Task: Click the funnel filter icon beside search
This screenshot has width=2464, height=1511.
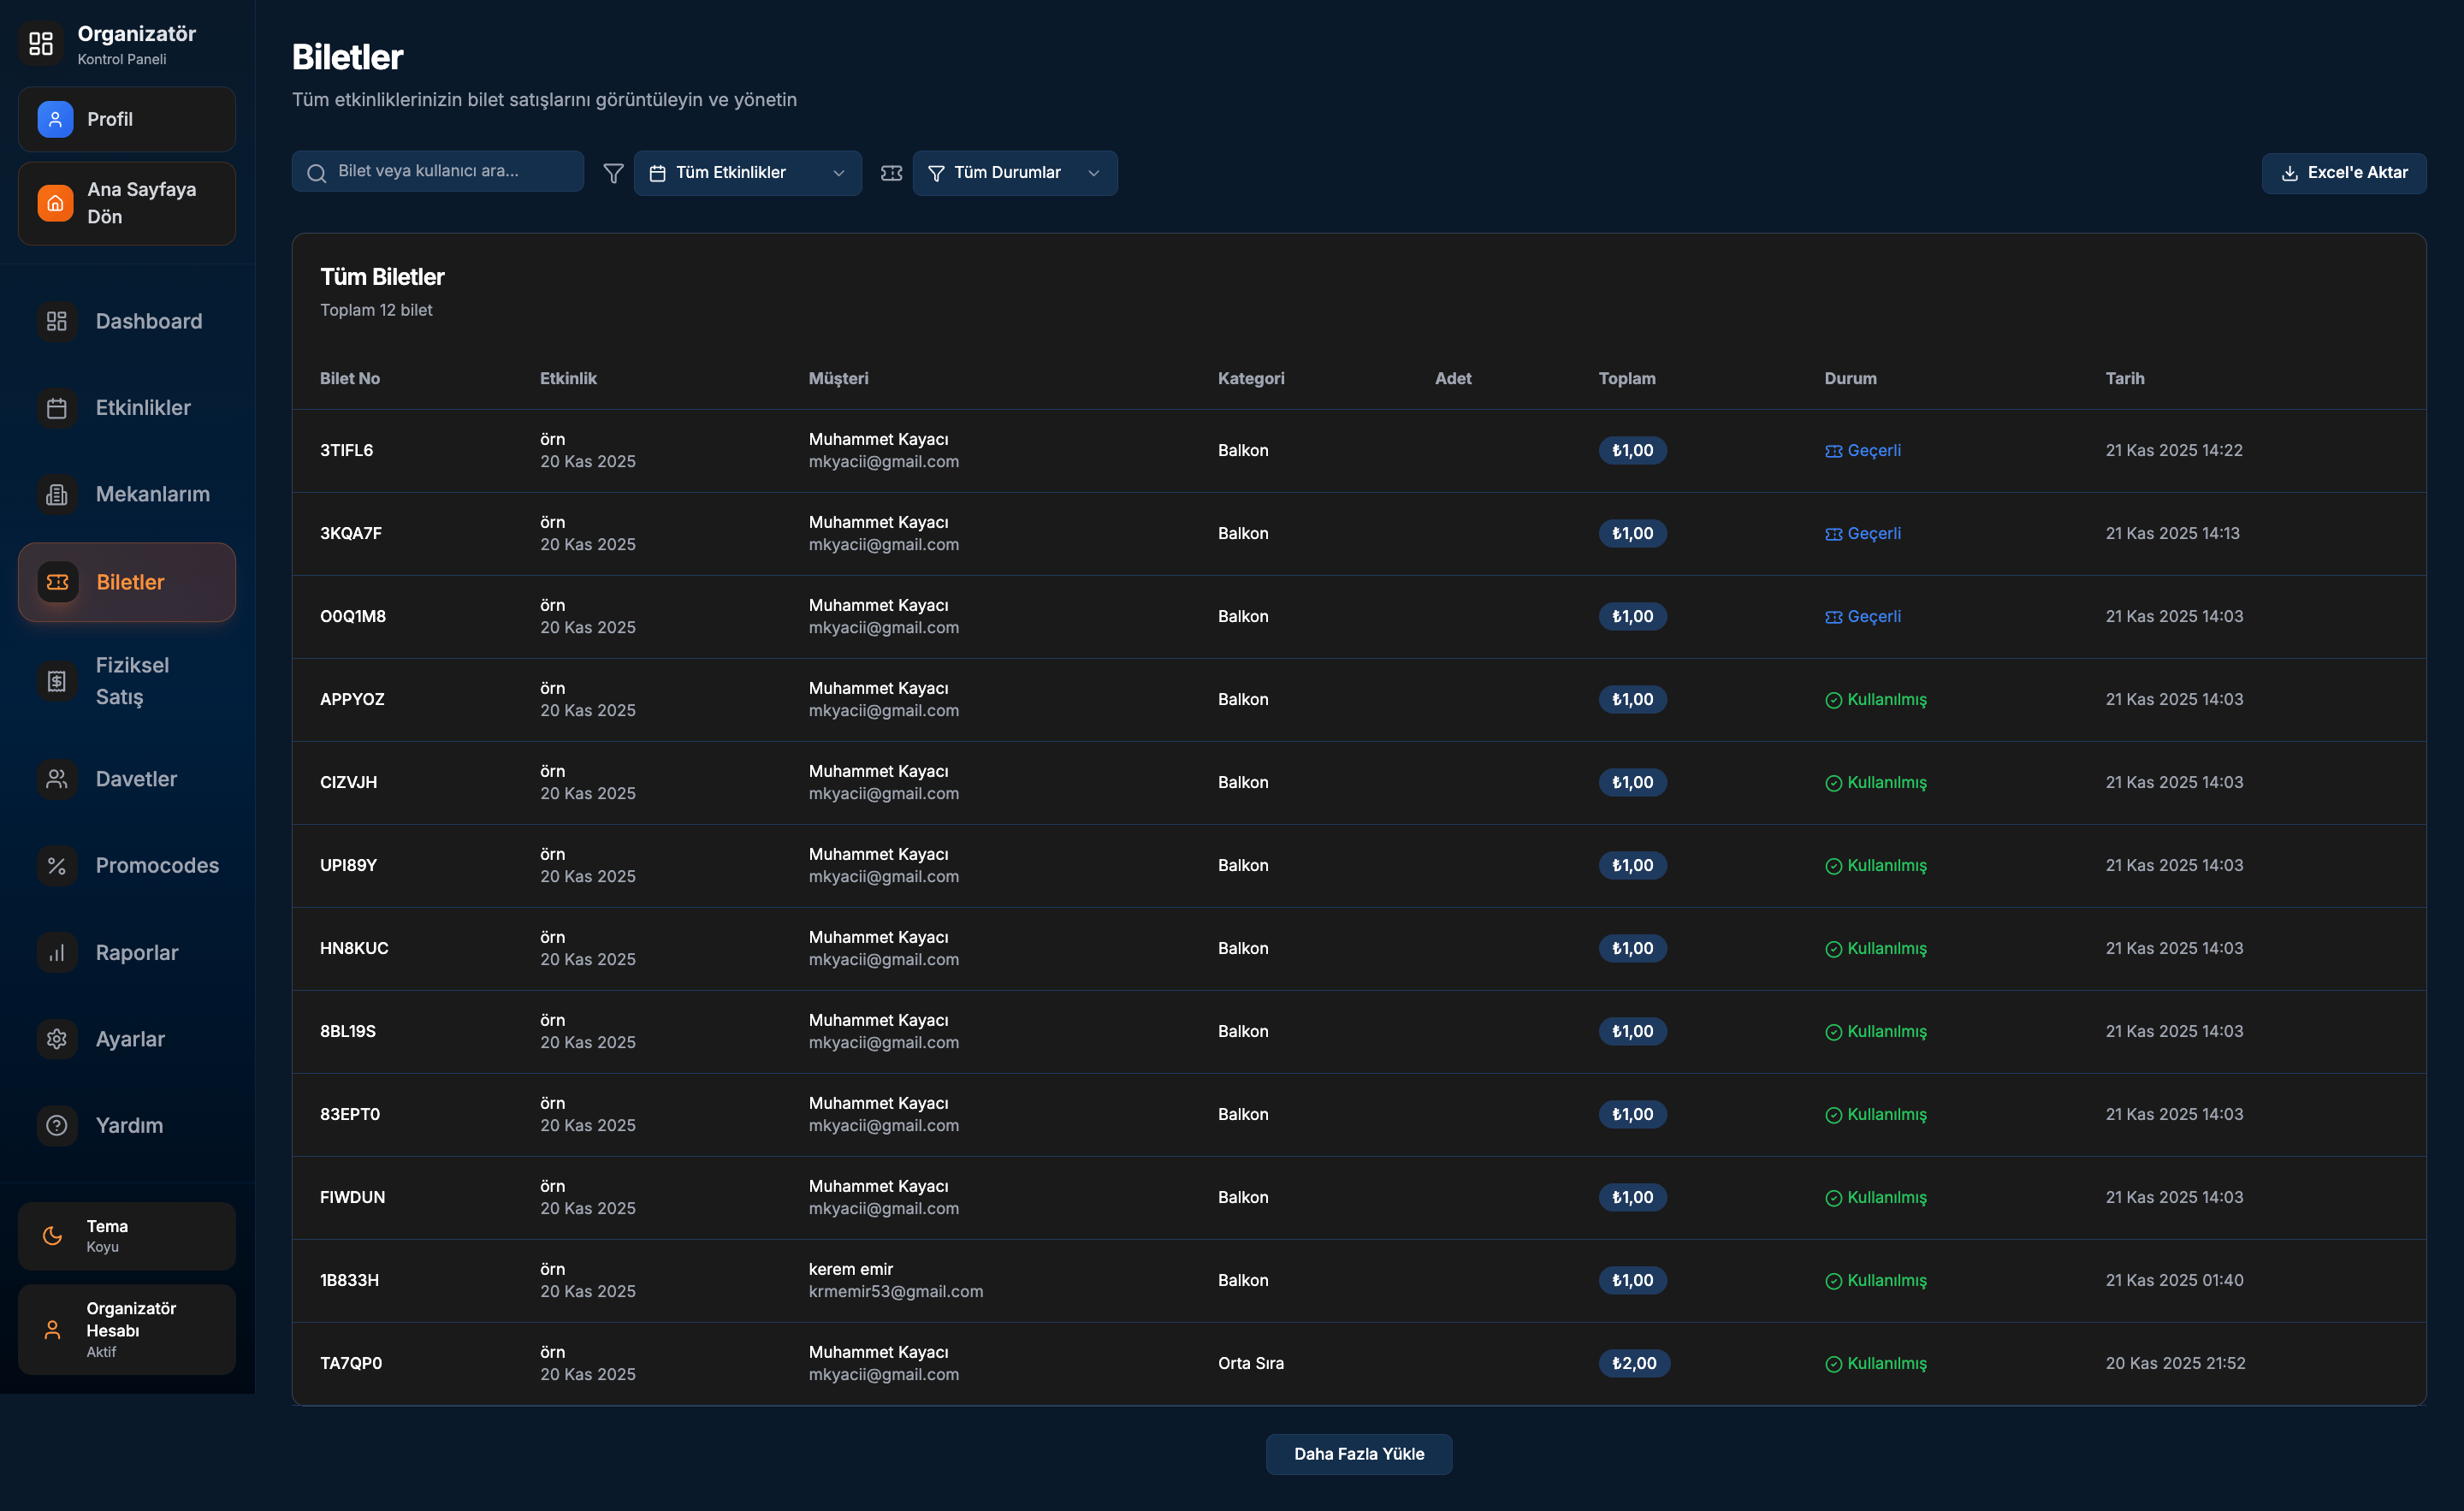Action: tap(613, 173)
